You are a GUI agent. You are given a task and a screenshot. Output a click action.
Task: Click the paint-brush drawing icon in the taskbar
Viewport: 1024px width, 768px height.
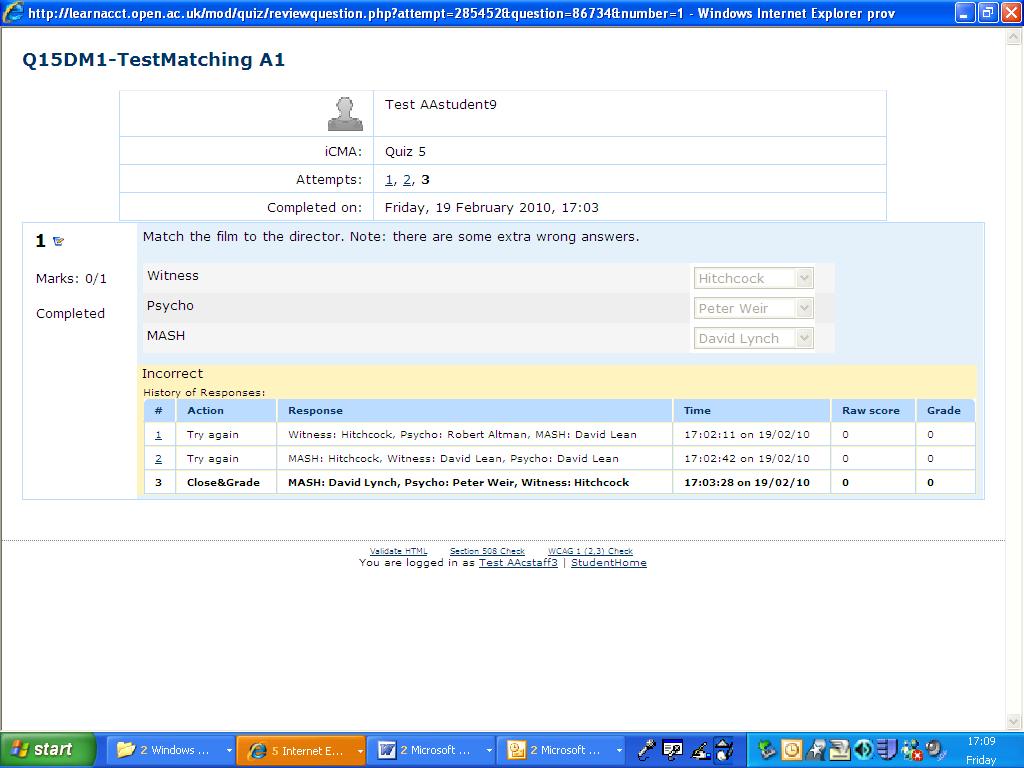coord(724,750)
